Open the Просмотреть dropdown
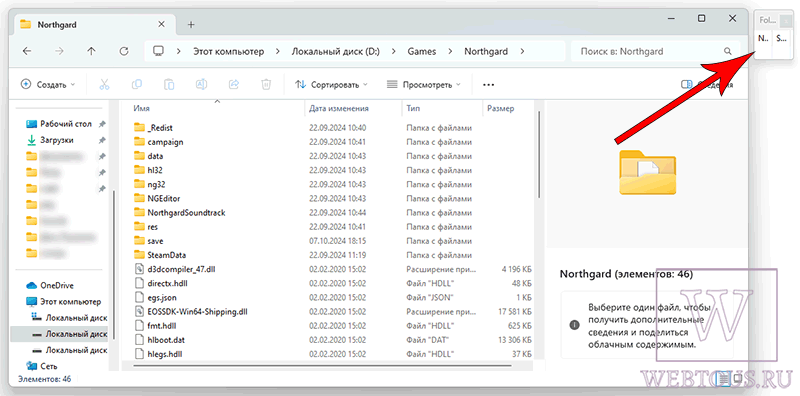This screenshot has width=800, height=396. point(423,85)
